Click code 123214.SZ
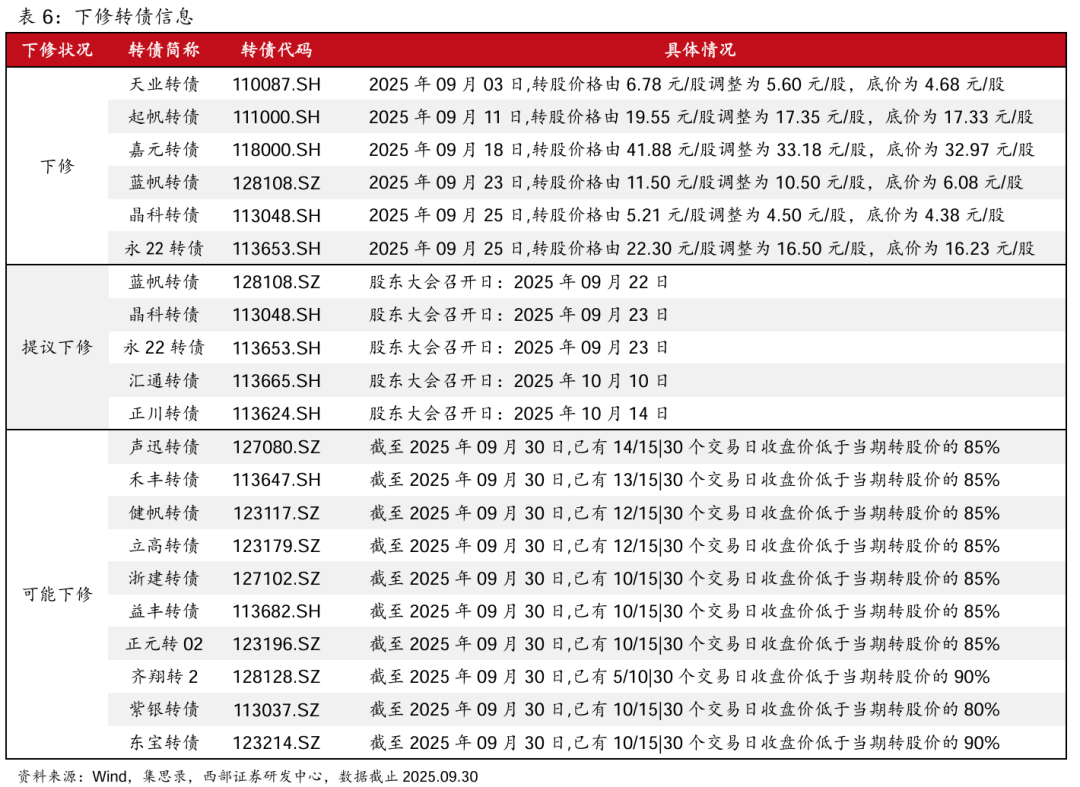Image resolution: width=1080 pixels, height=787 pixels. point(276,743)
